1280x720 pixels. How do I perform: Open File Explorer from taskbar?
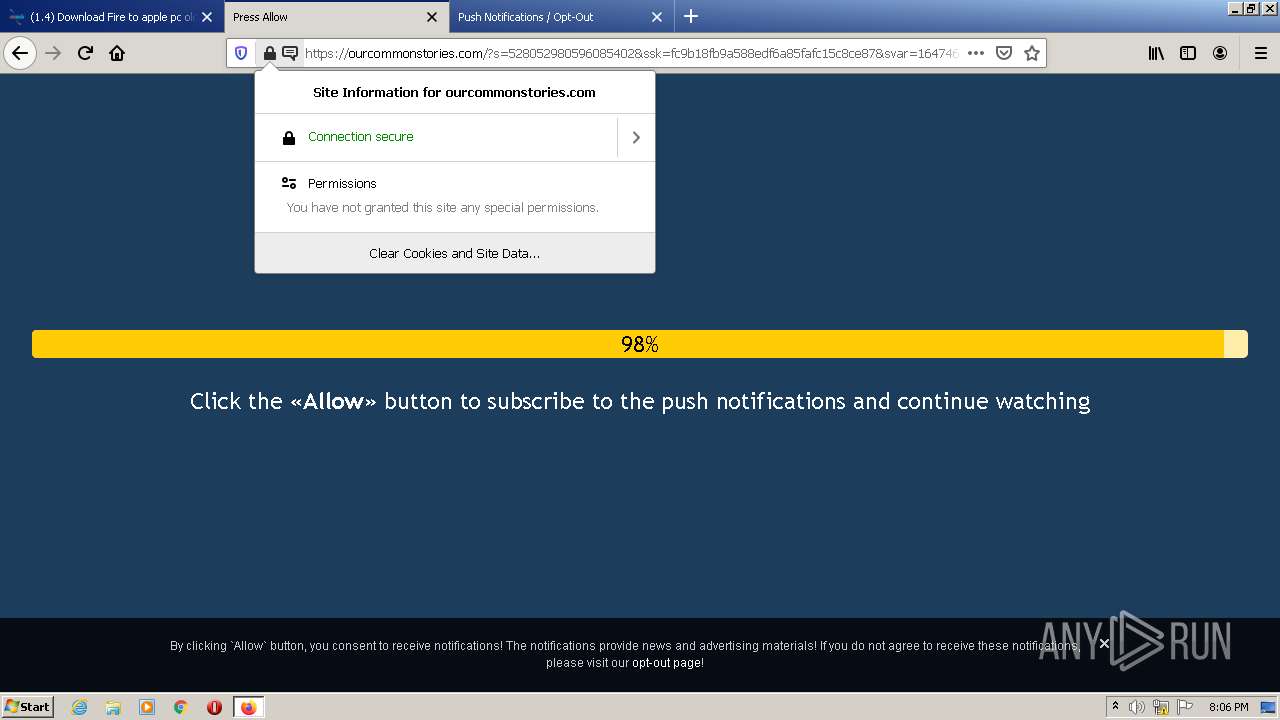click(113, 707)
